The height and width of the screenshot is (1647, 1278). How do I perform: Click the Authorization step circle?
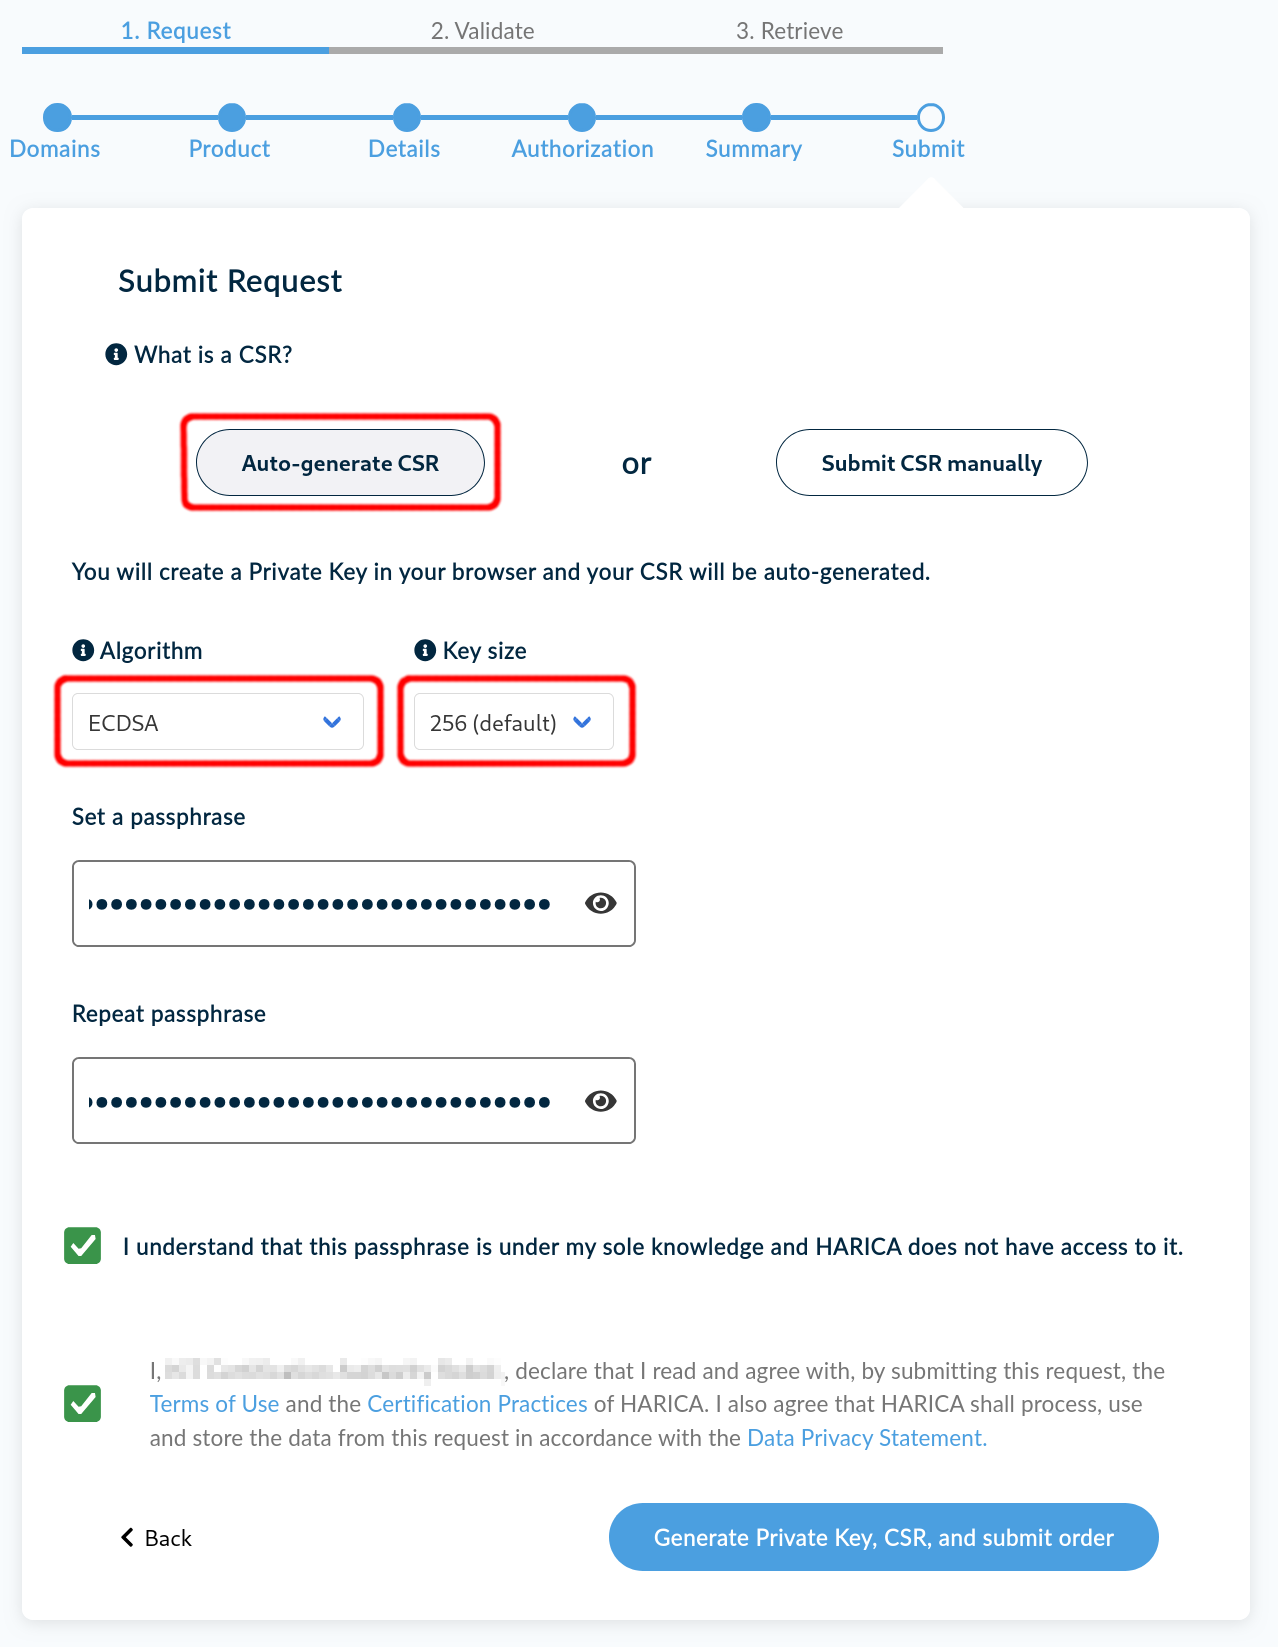[581, 117]
